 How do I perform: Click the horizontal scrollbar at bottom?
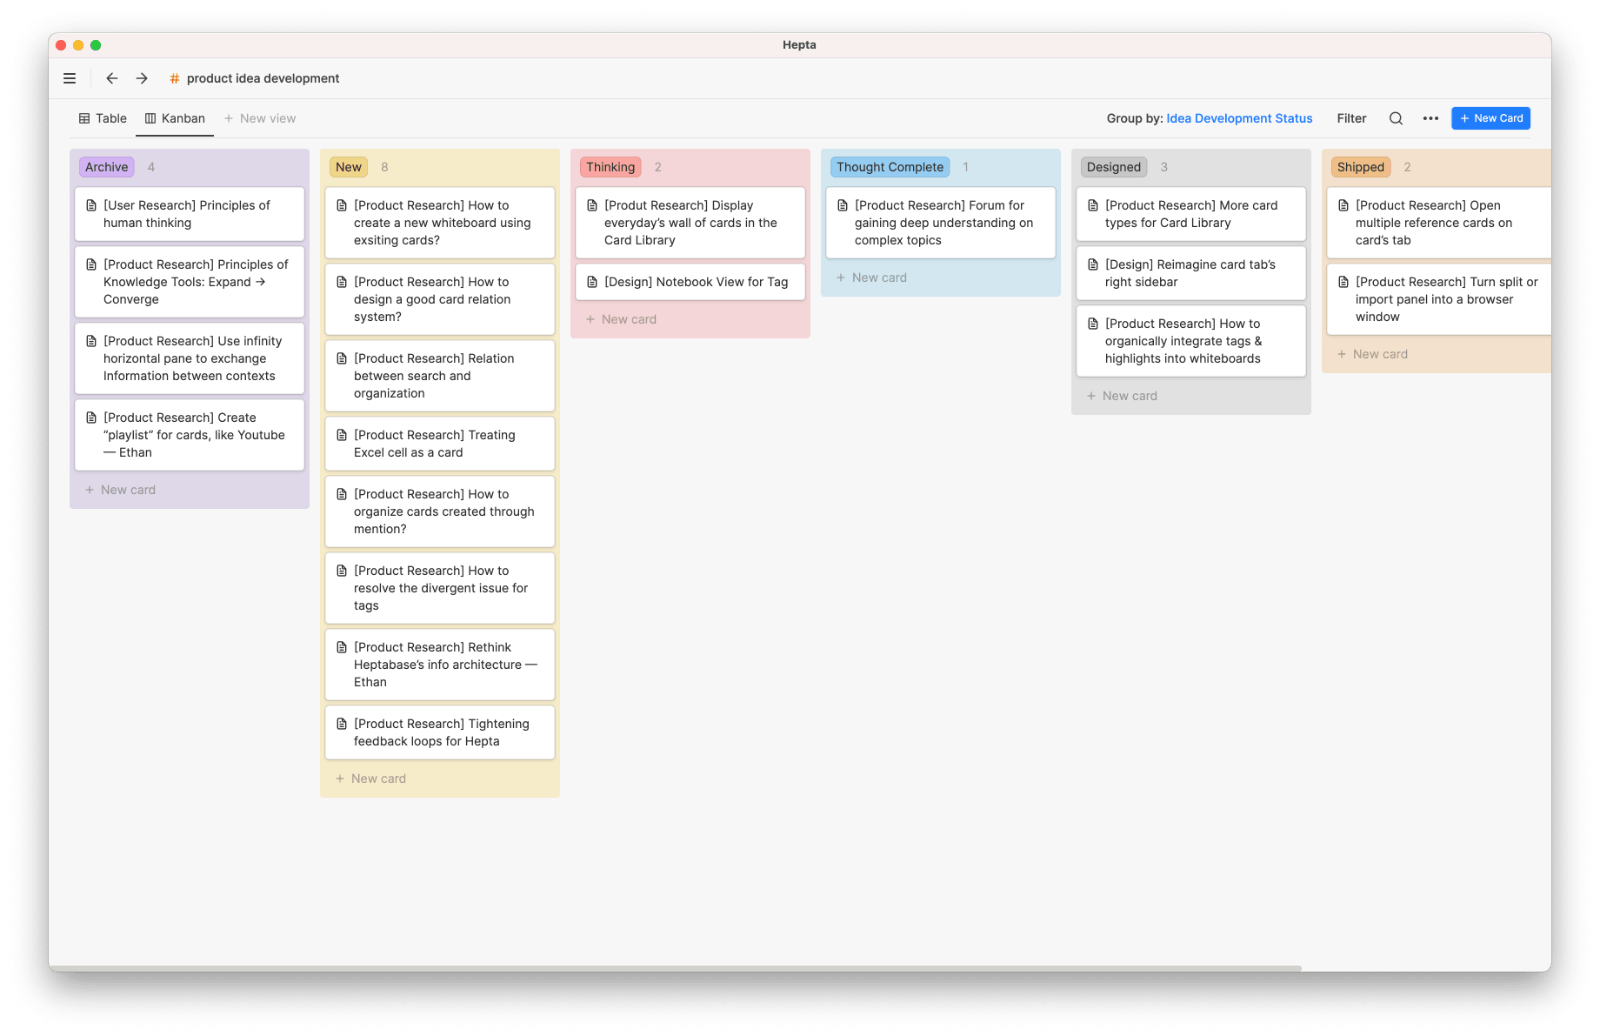point(675,968)
